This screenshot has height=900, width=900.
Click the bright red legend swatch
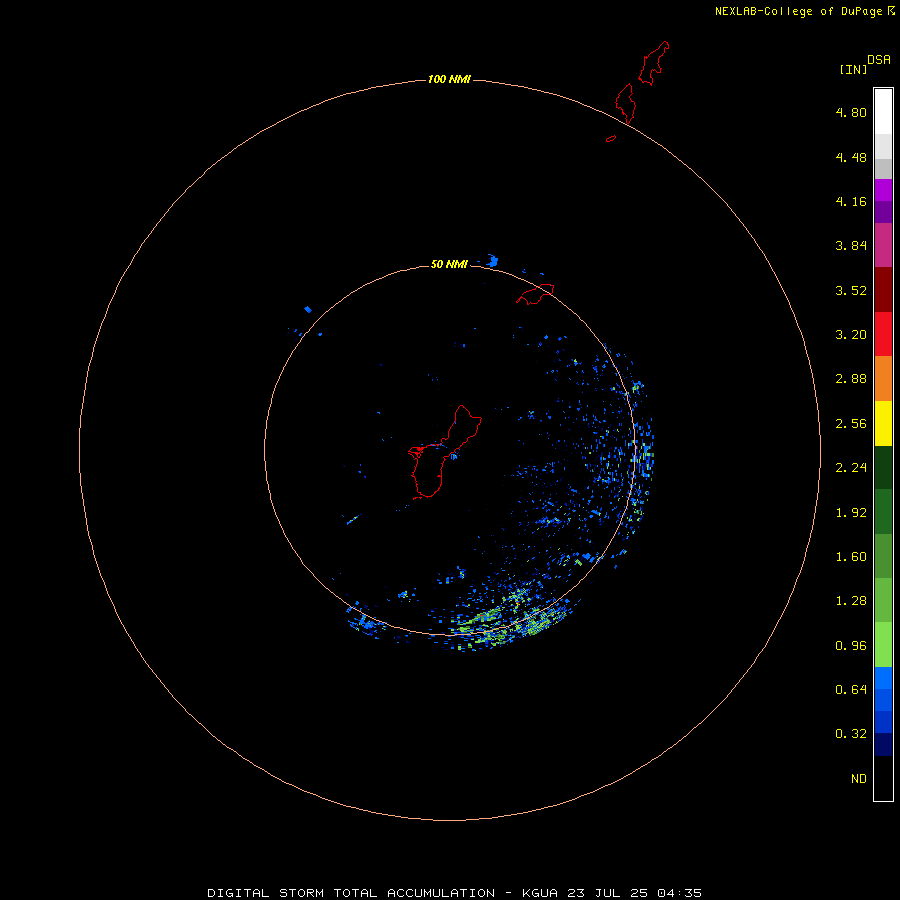pos(883,334)
